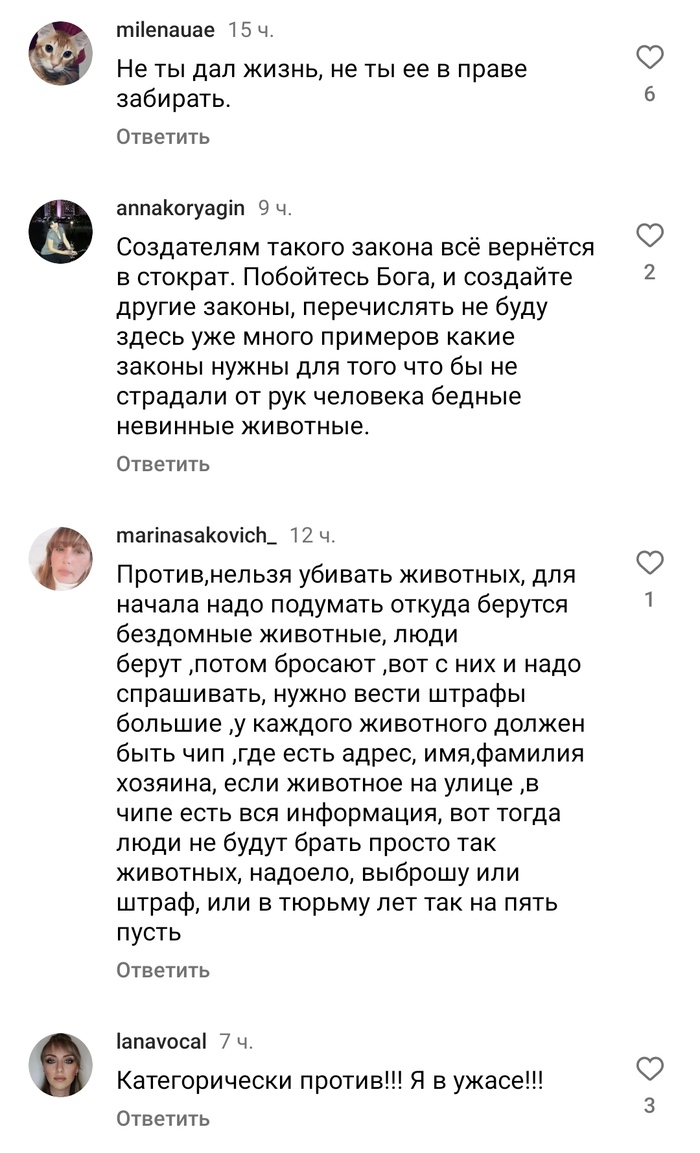View the 6 likes count on milenauae's comment
This screenshot has width=700, height=1153.
(x=650, y=94)
